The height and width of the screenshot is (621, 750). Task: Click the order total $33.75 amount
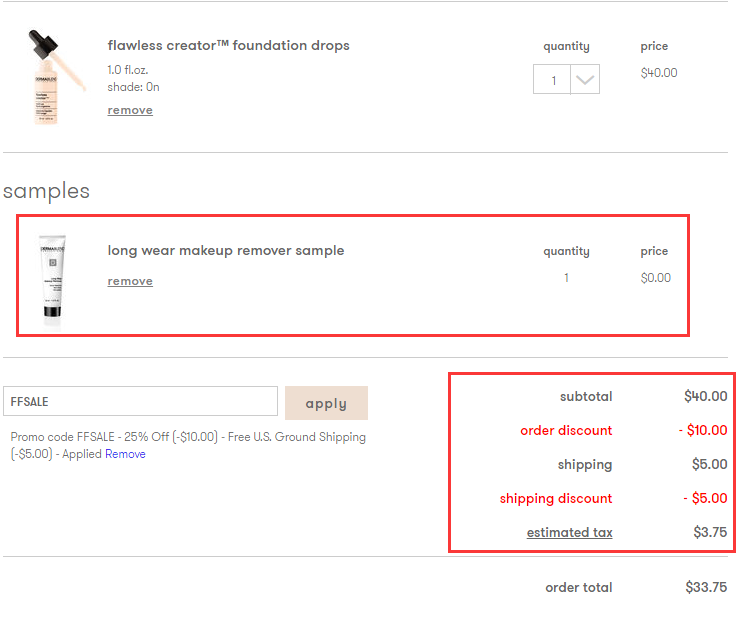click(706, 587)
